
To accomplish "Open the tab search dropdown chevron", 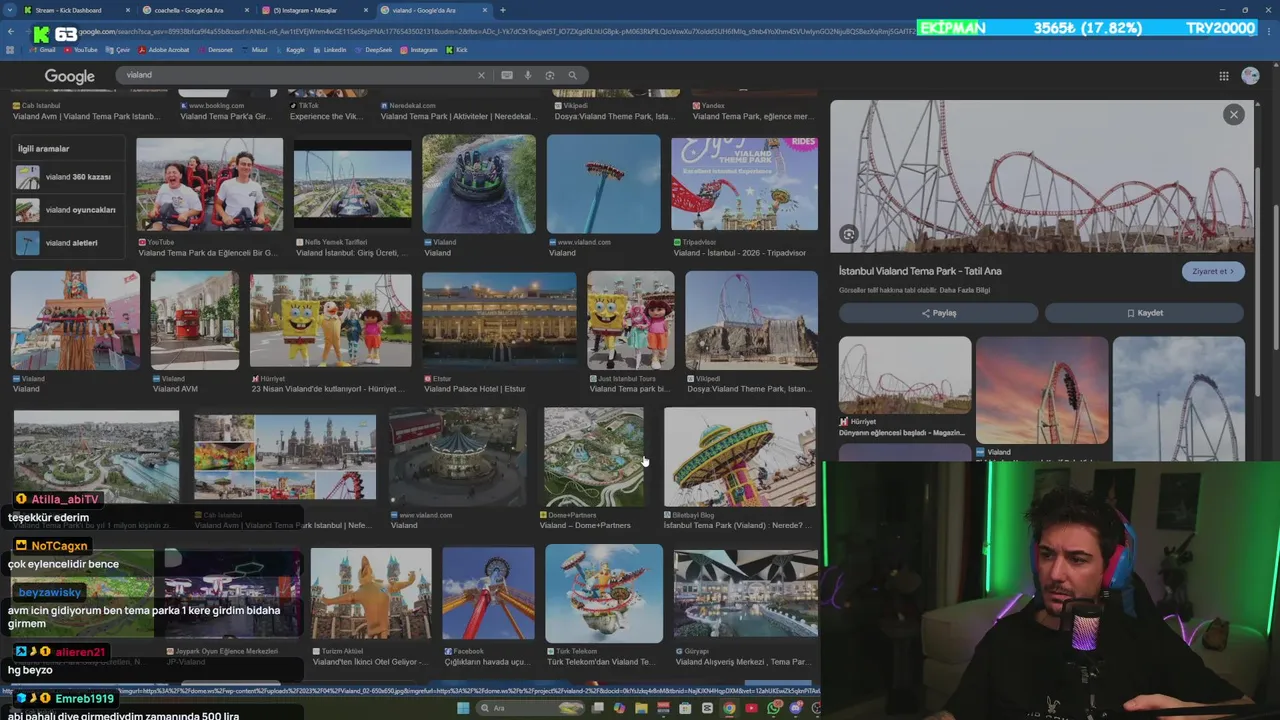I will (x=10, y=10).
